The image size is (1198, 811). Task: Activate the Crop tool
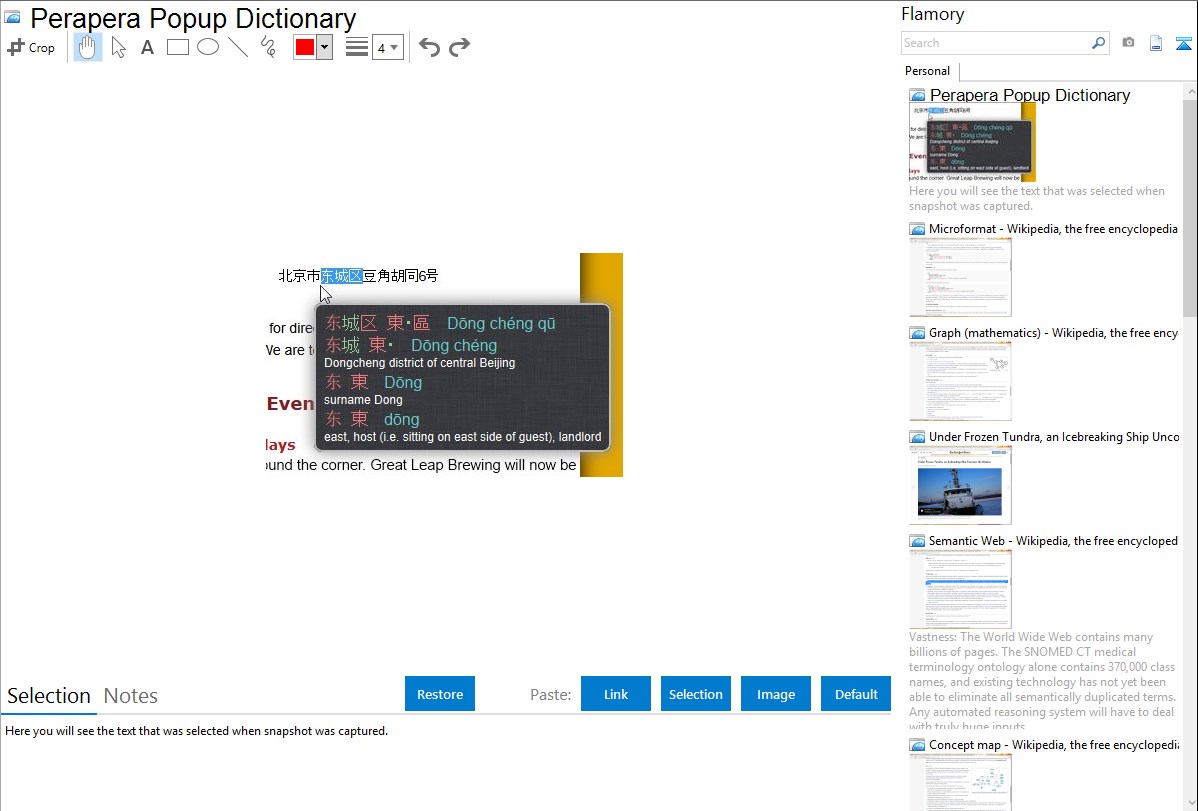pos(31,47)
